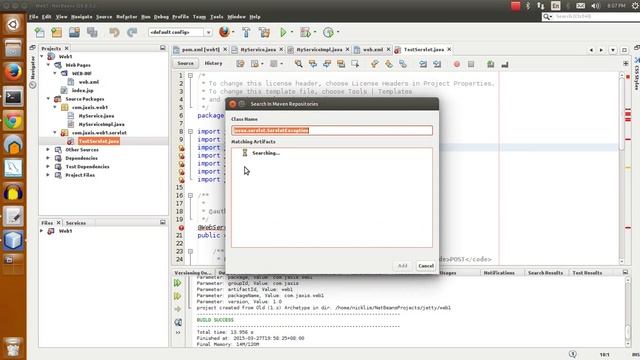Click the Open Project toolbar icon
The image size is (640, 360).
tap(74, 32)
